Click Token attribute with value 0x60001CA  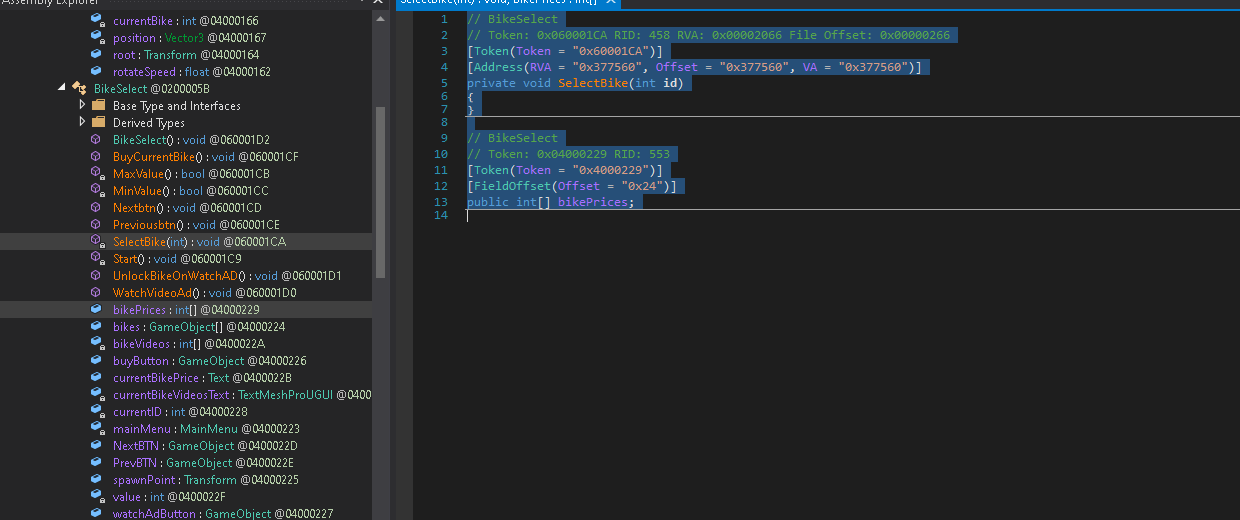click(x=564, y=51)
